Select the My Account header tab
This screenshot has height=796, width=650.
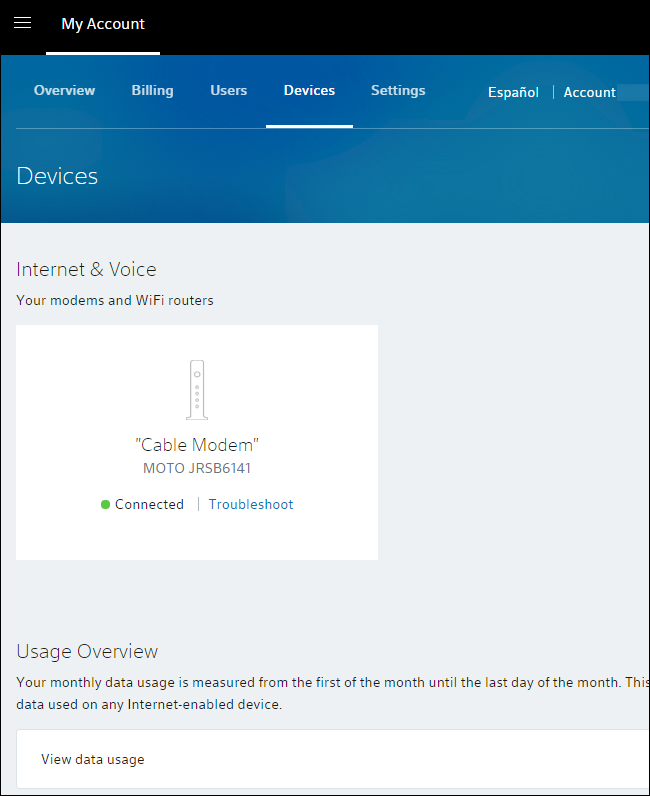[x=103, y=24]
